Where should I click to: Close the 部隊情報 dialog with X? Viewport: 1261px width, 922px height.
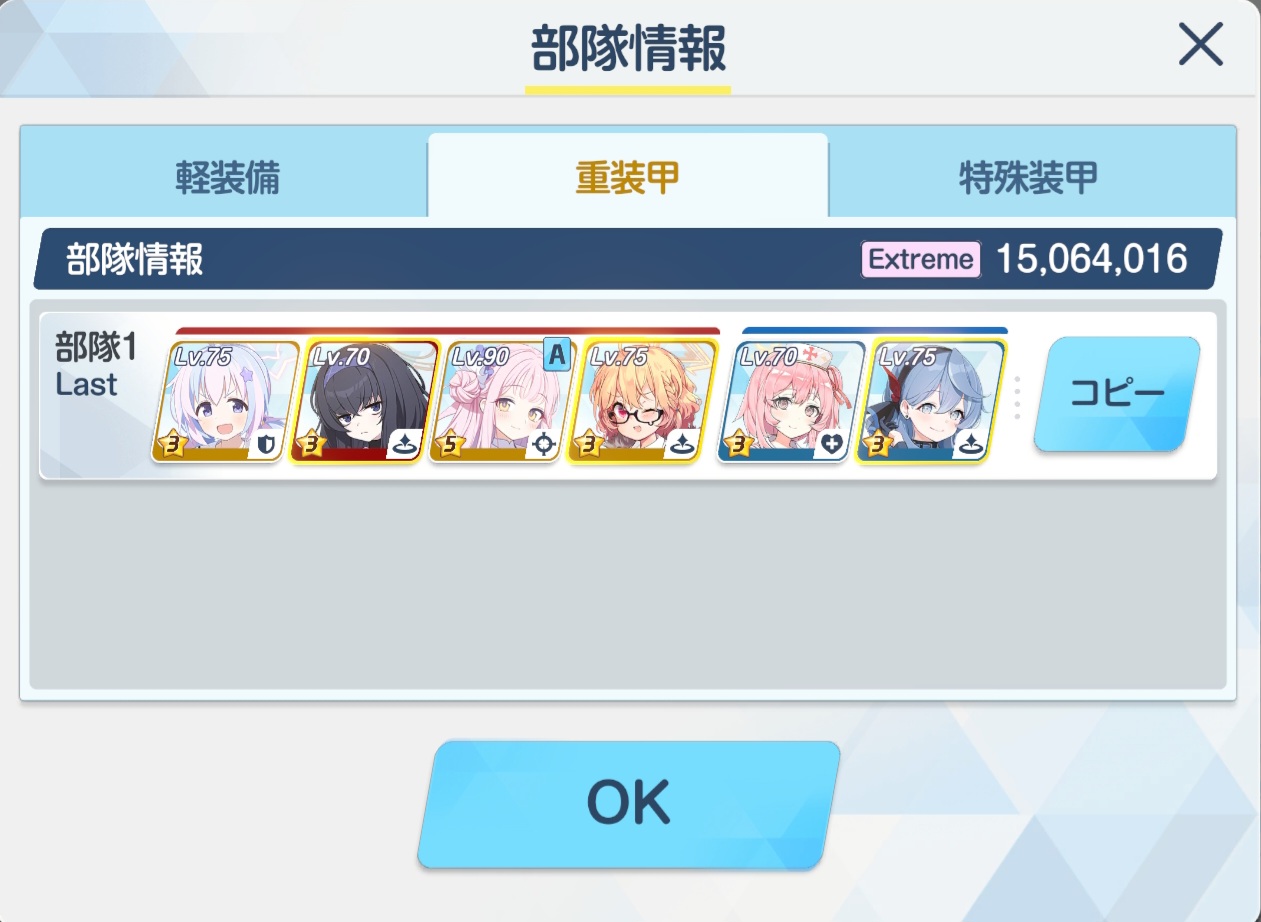click(x=1201, y=45)
